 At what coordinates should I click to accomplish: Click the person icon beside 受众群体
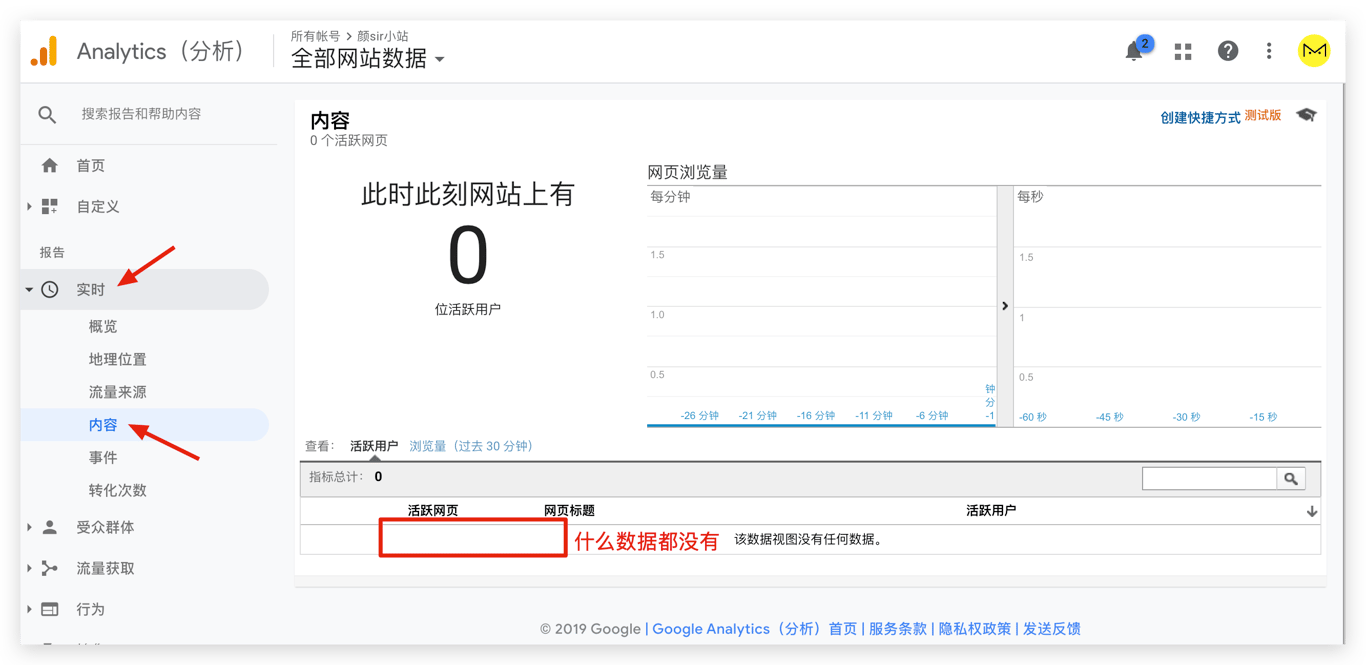[50, 527]
